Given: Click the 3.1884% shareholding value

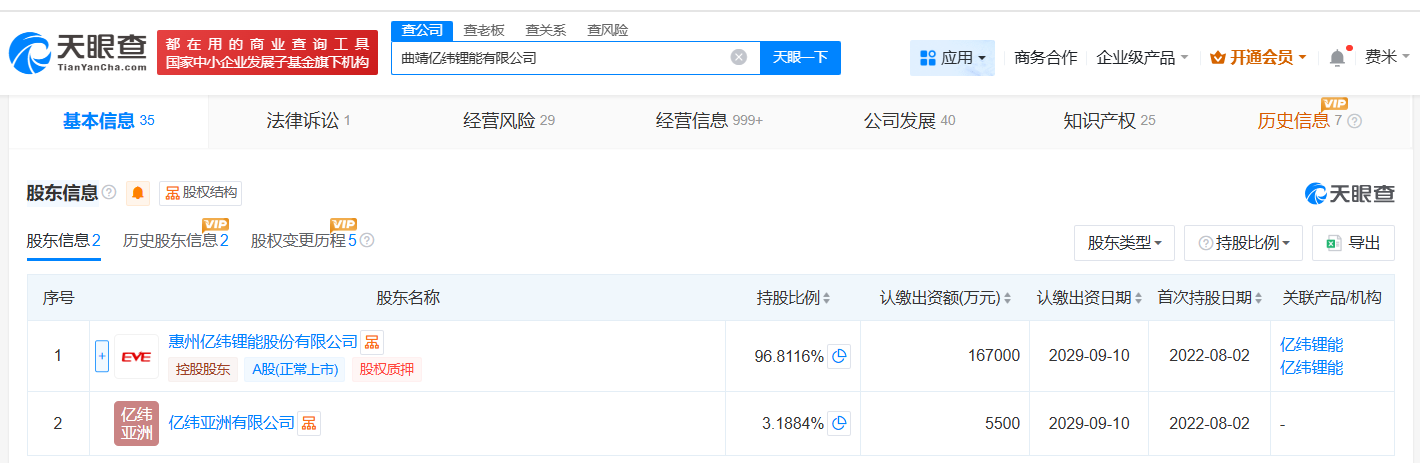Looking at the screenshot, I should tap(793, 423).
